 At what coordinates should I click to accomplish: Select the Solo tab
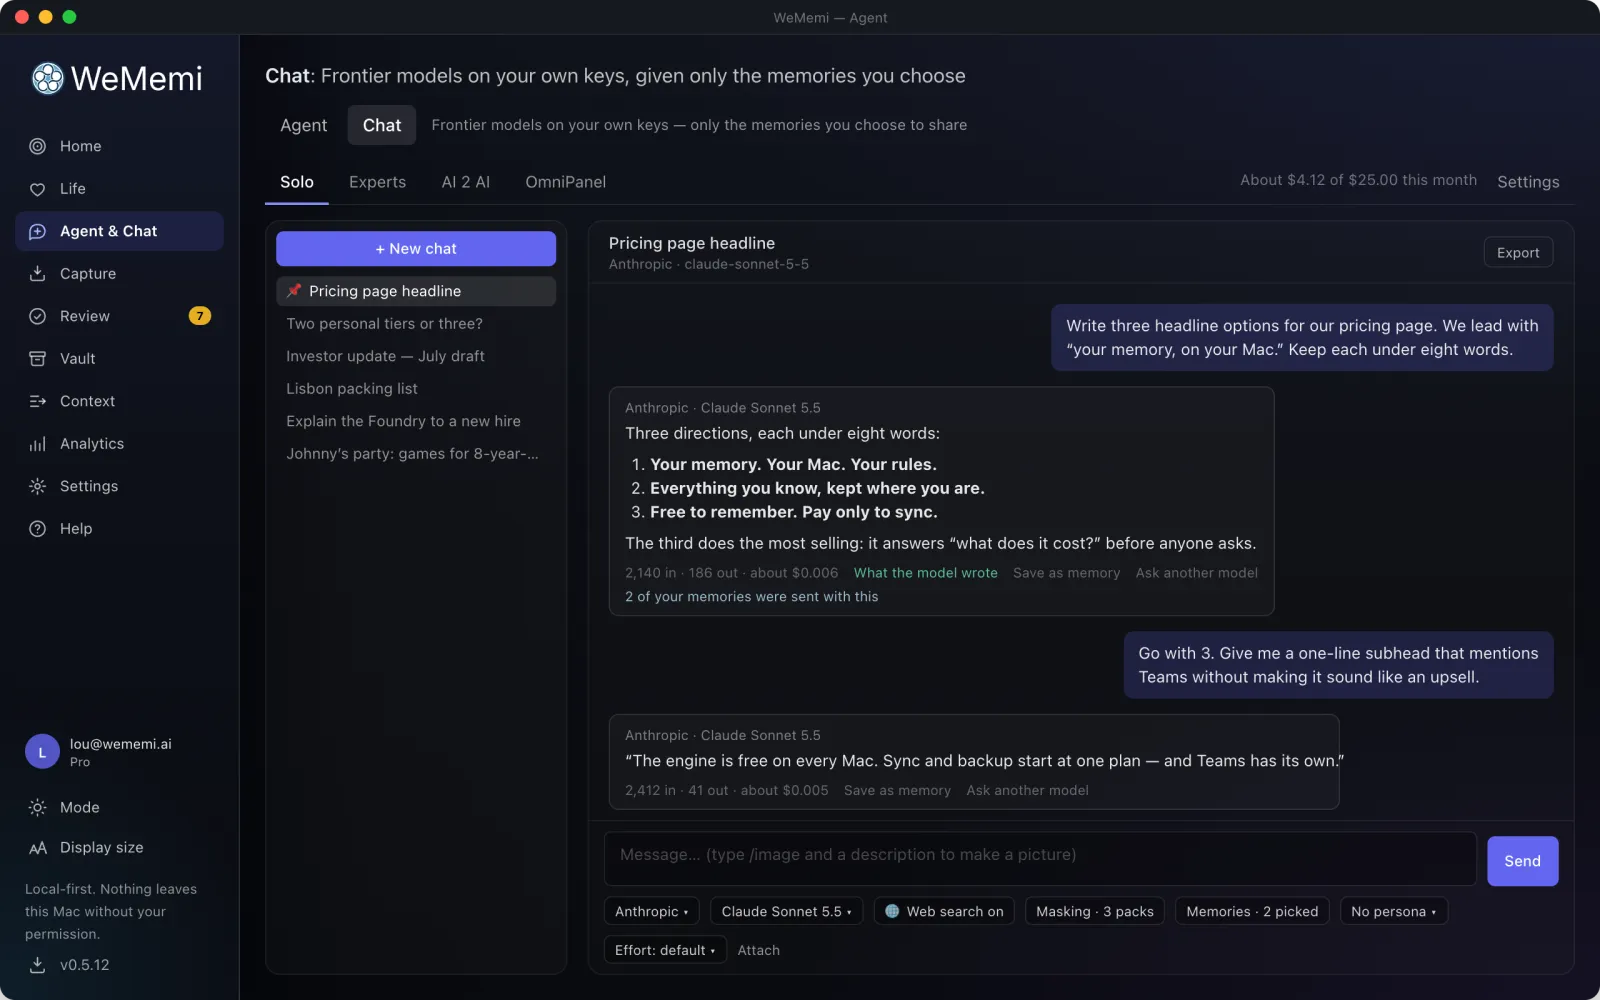[297, 182]
